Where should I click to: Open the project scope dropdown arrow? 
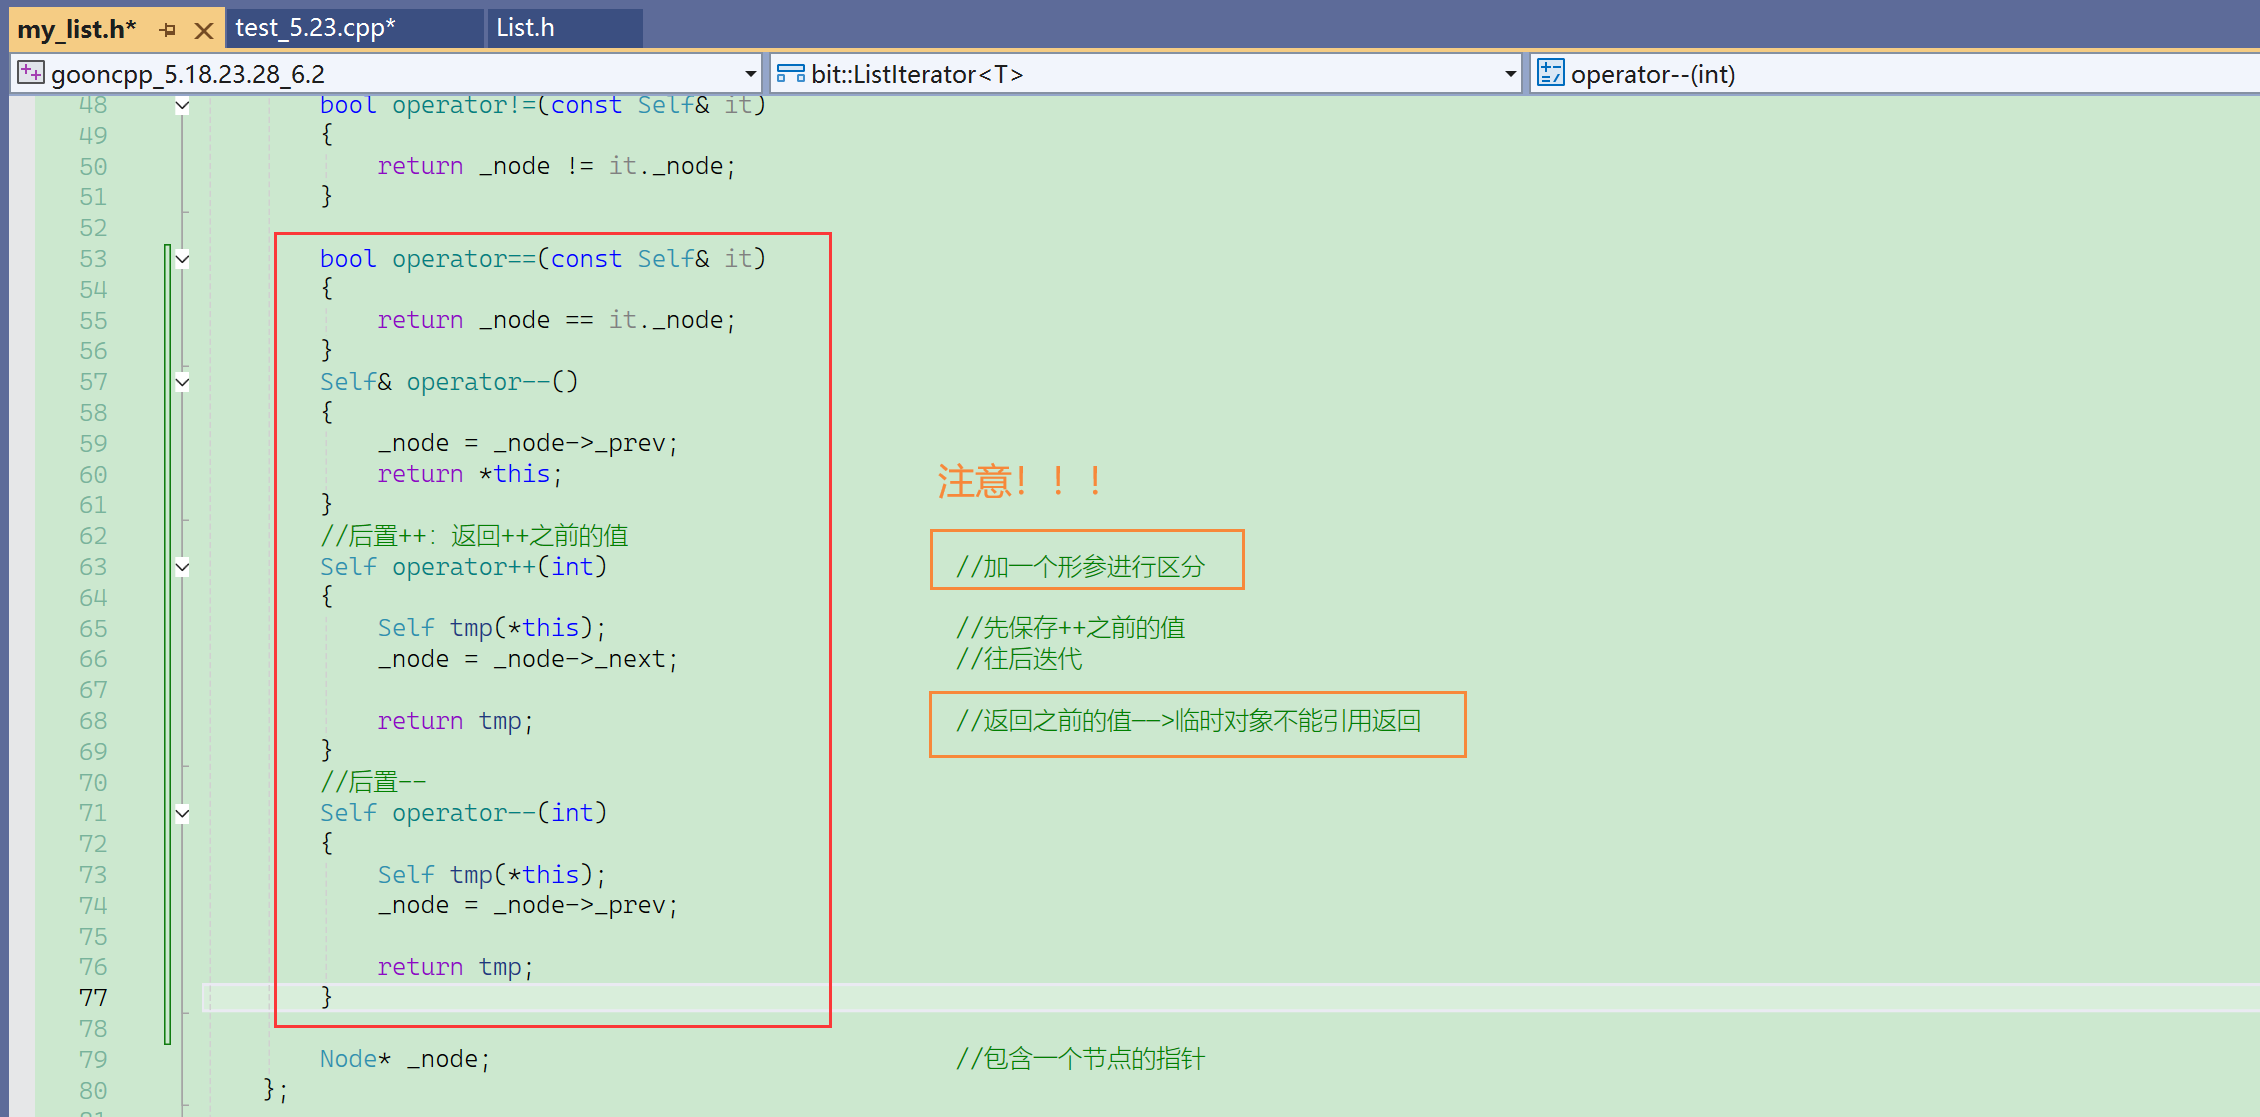750,74
